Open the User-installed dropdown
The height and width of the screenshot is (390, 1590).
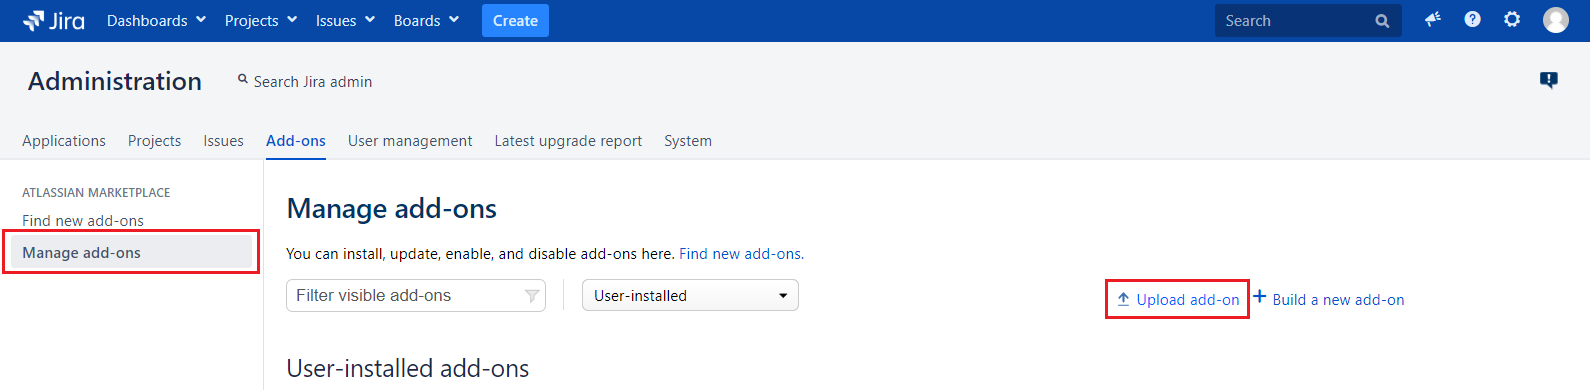click(x=690, y=295)
